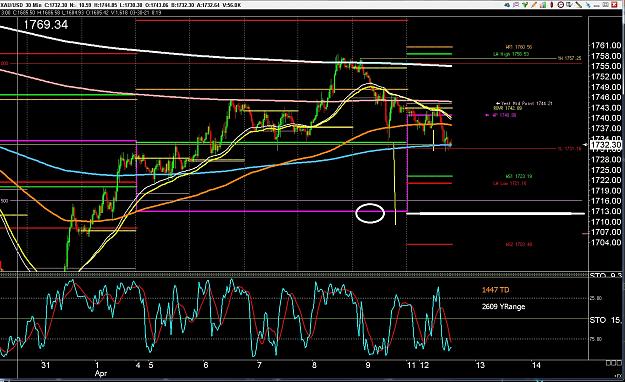
Task: Click the maximize chart window icon
Action: point(605,5)
